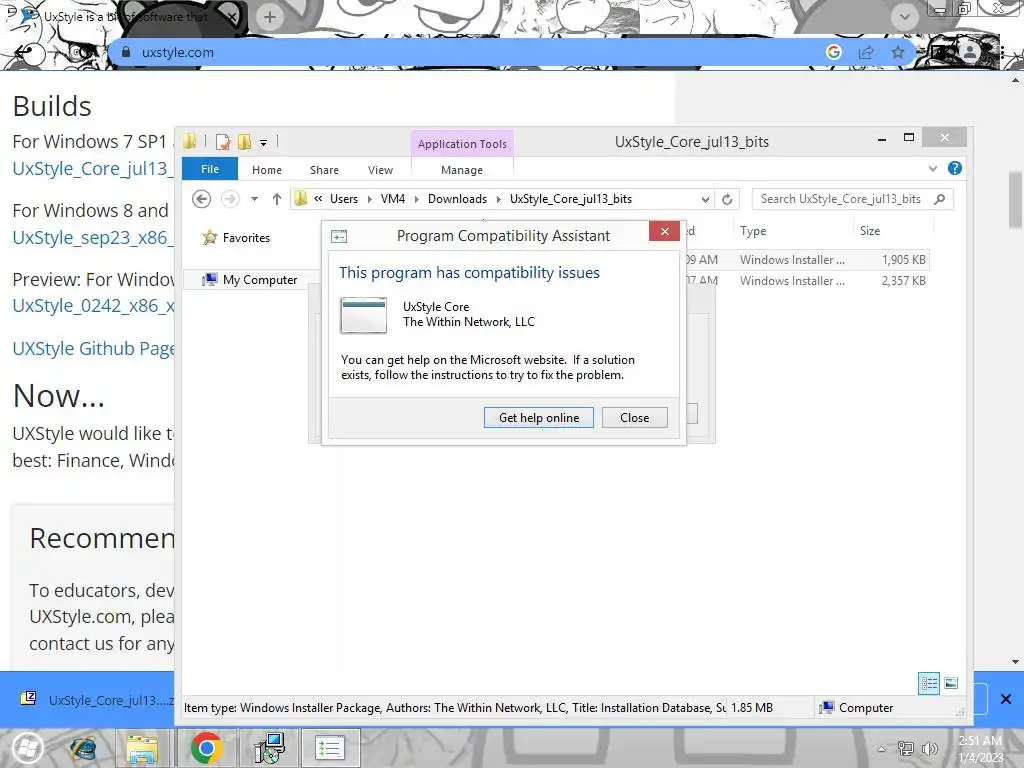
Task: Open UXStyle Github Page link
Action: pyautogui.click(x=93, y=349)
